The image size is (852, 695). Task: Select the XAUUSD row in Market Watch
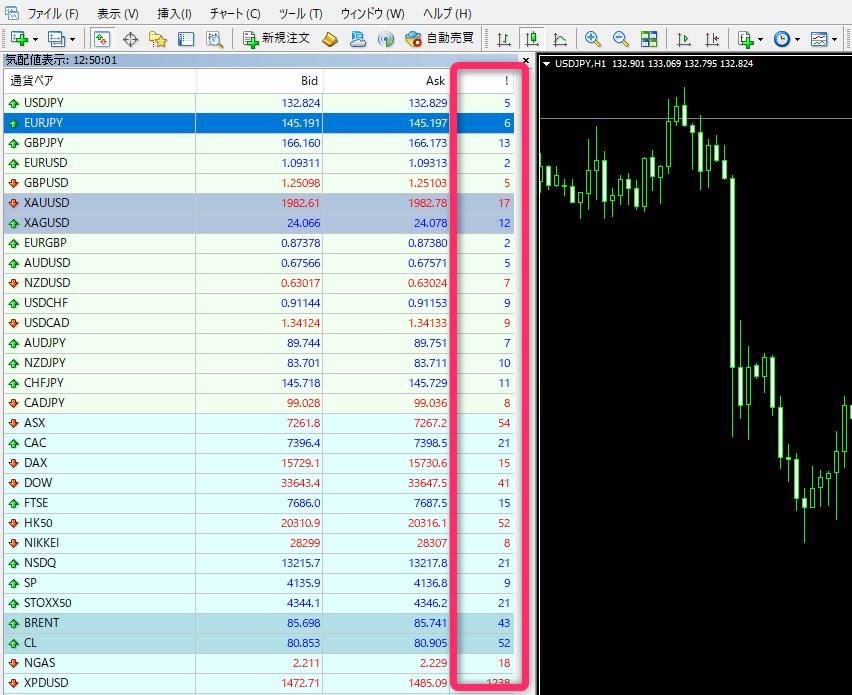point(100,203)
